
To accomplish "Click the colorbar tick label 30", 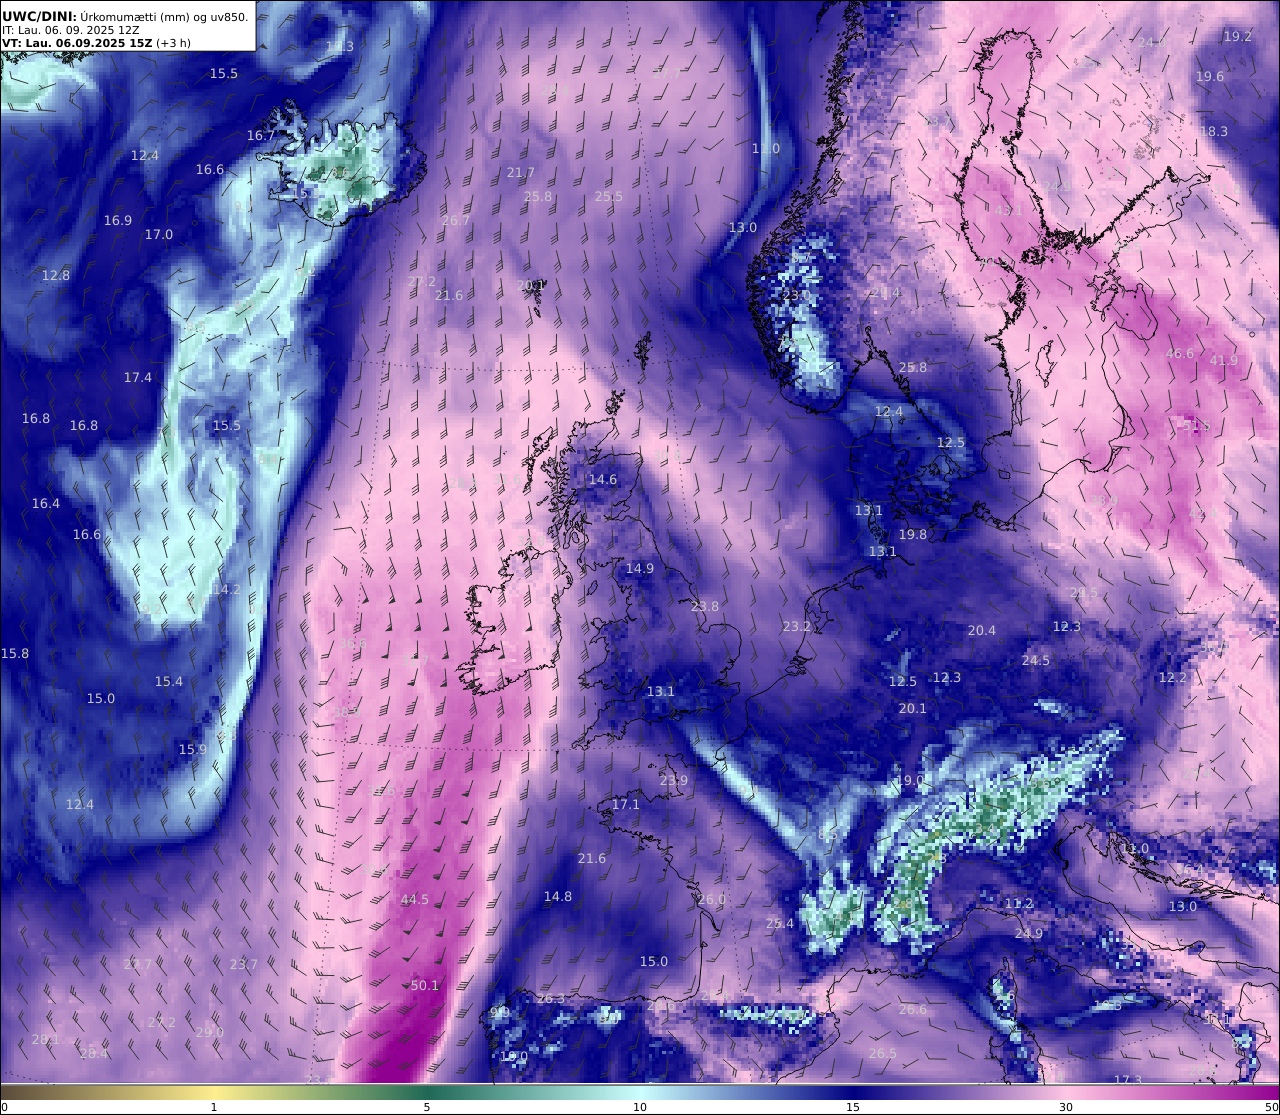I will pyautogui.click(x=1066, y=1106).
